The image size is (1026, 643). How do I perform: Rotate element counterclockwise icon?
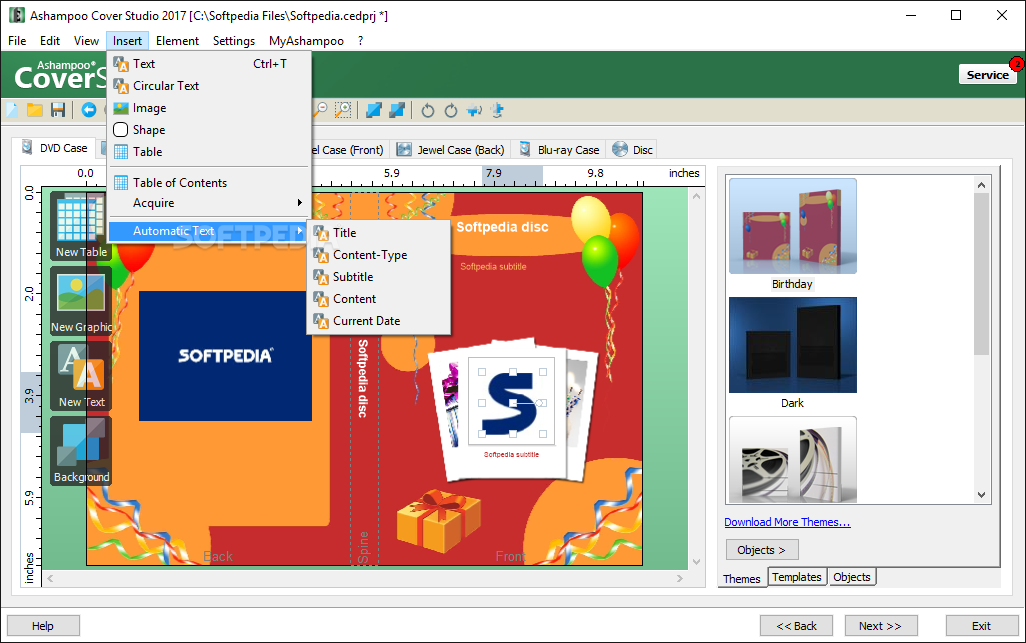click(x=428, y=111)
